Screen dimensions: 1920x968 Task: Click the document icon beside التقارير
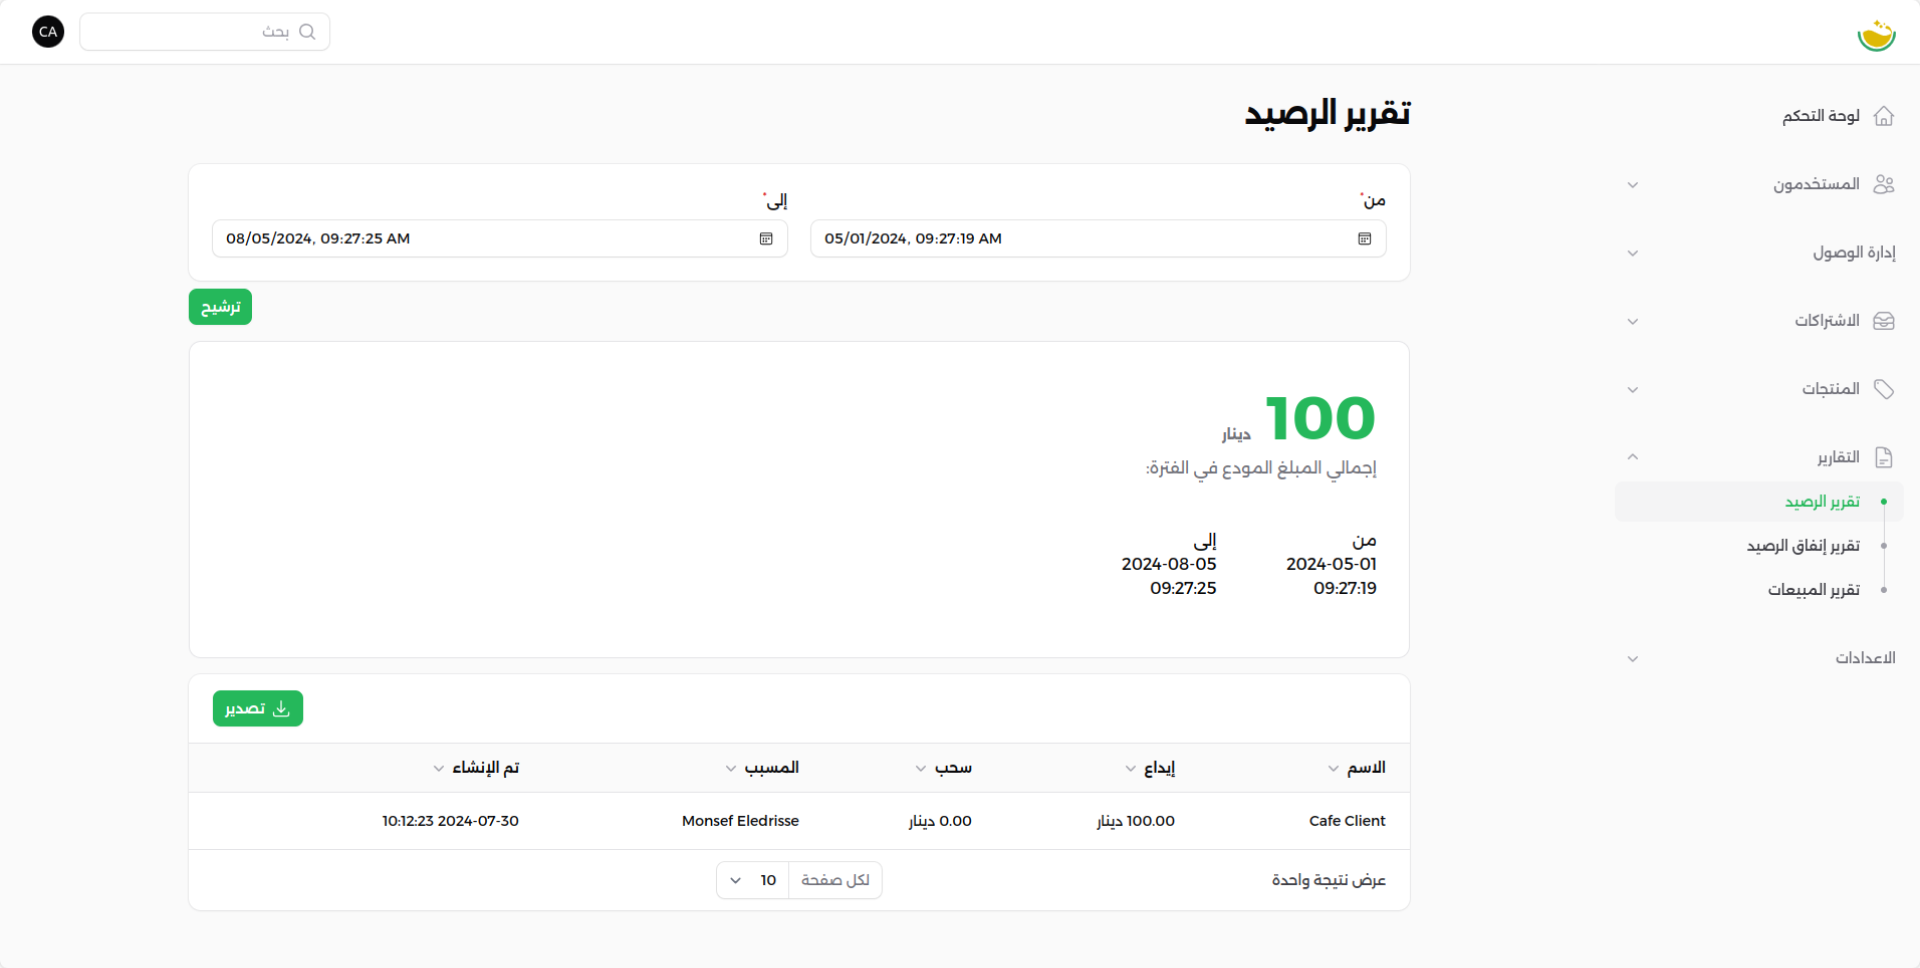pos(1884,457)
